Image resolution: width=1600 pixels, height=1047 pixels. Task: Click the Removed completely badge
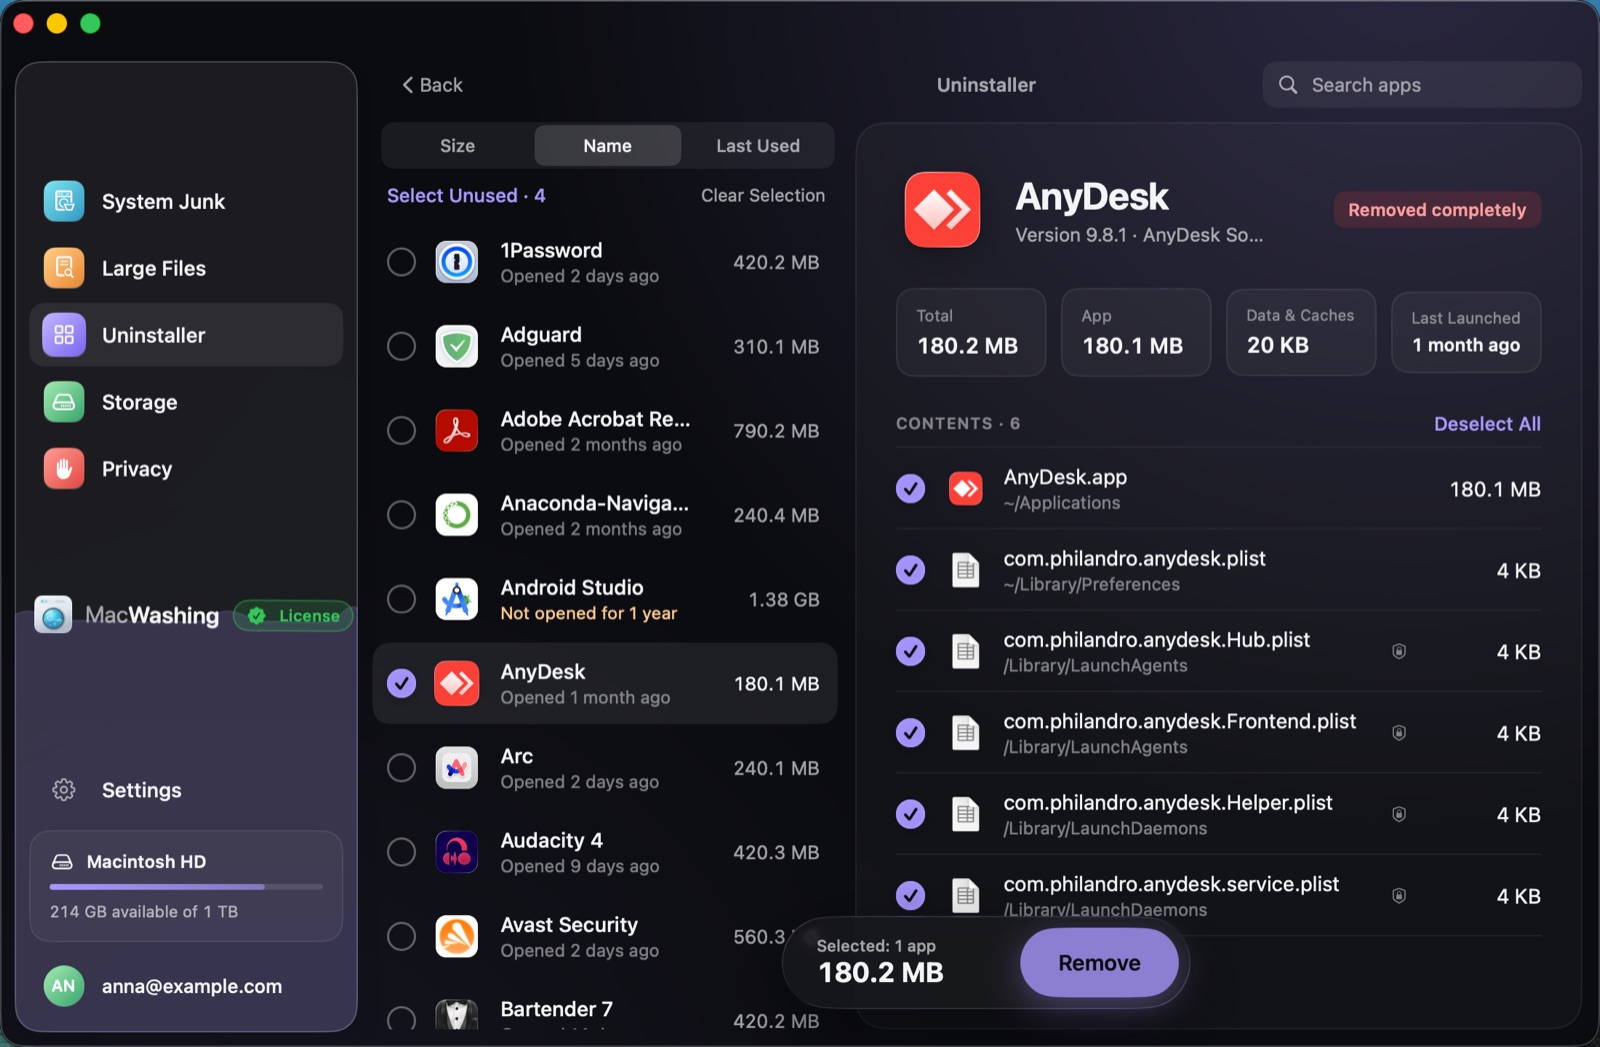(x=1437, y=210)
